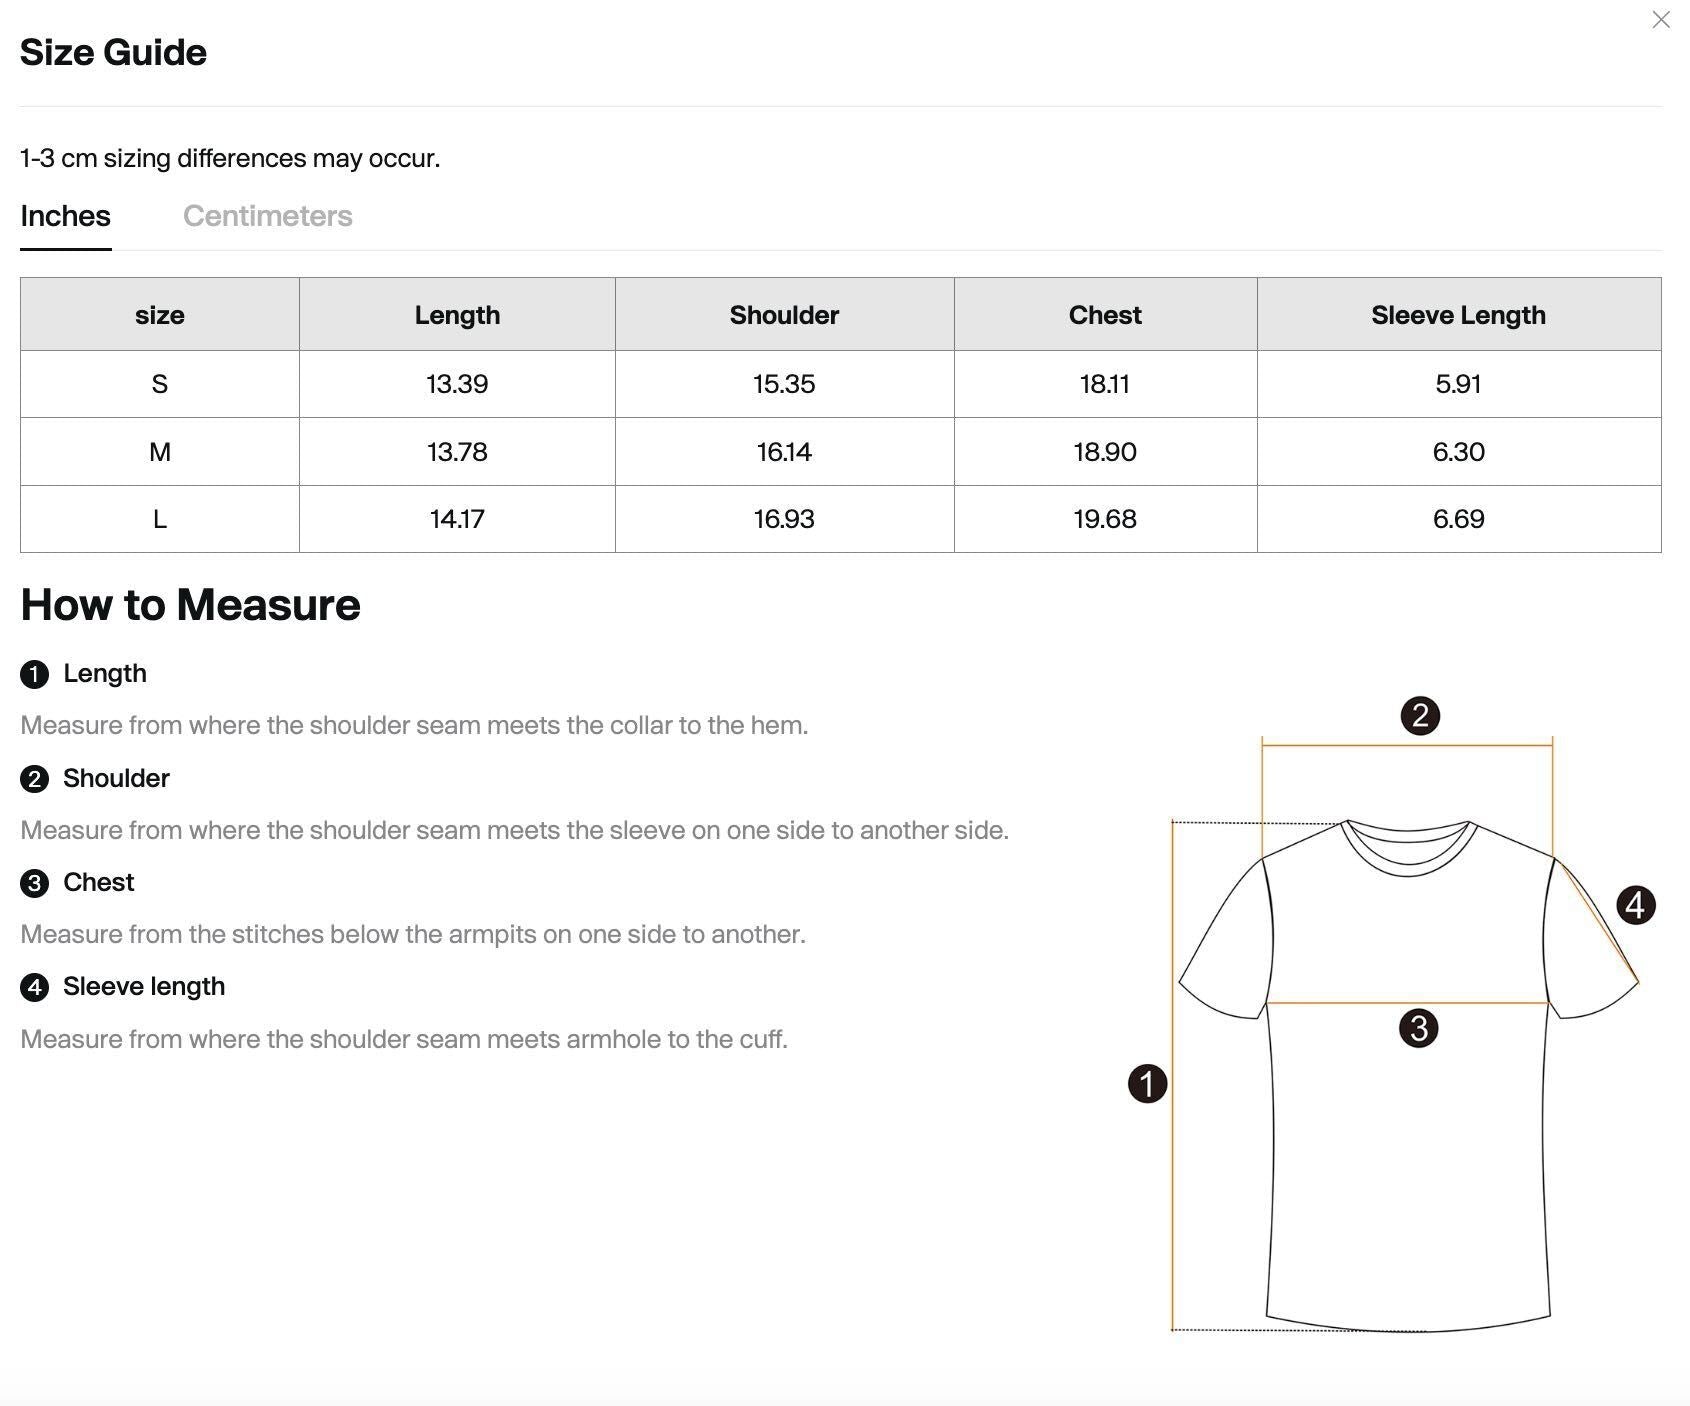Close the Size Guide dialog
The image size is (1690, 1406).
point(1661,20)
